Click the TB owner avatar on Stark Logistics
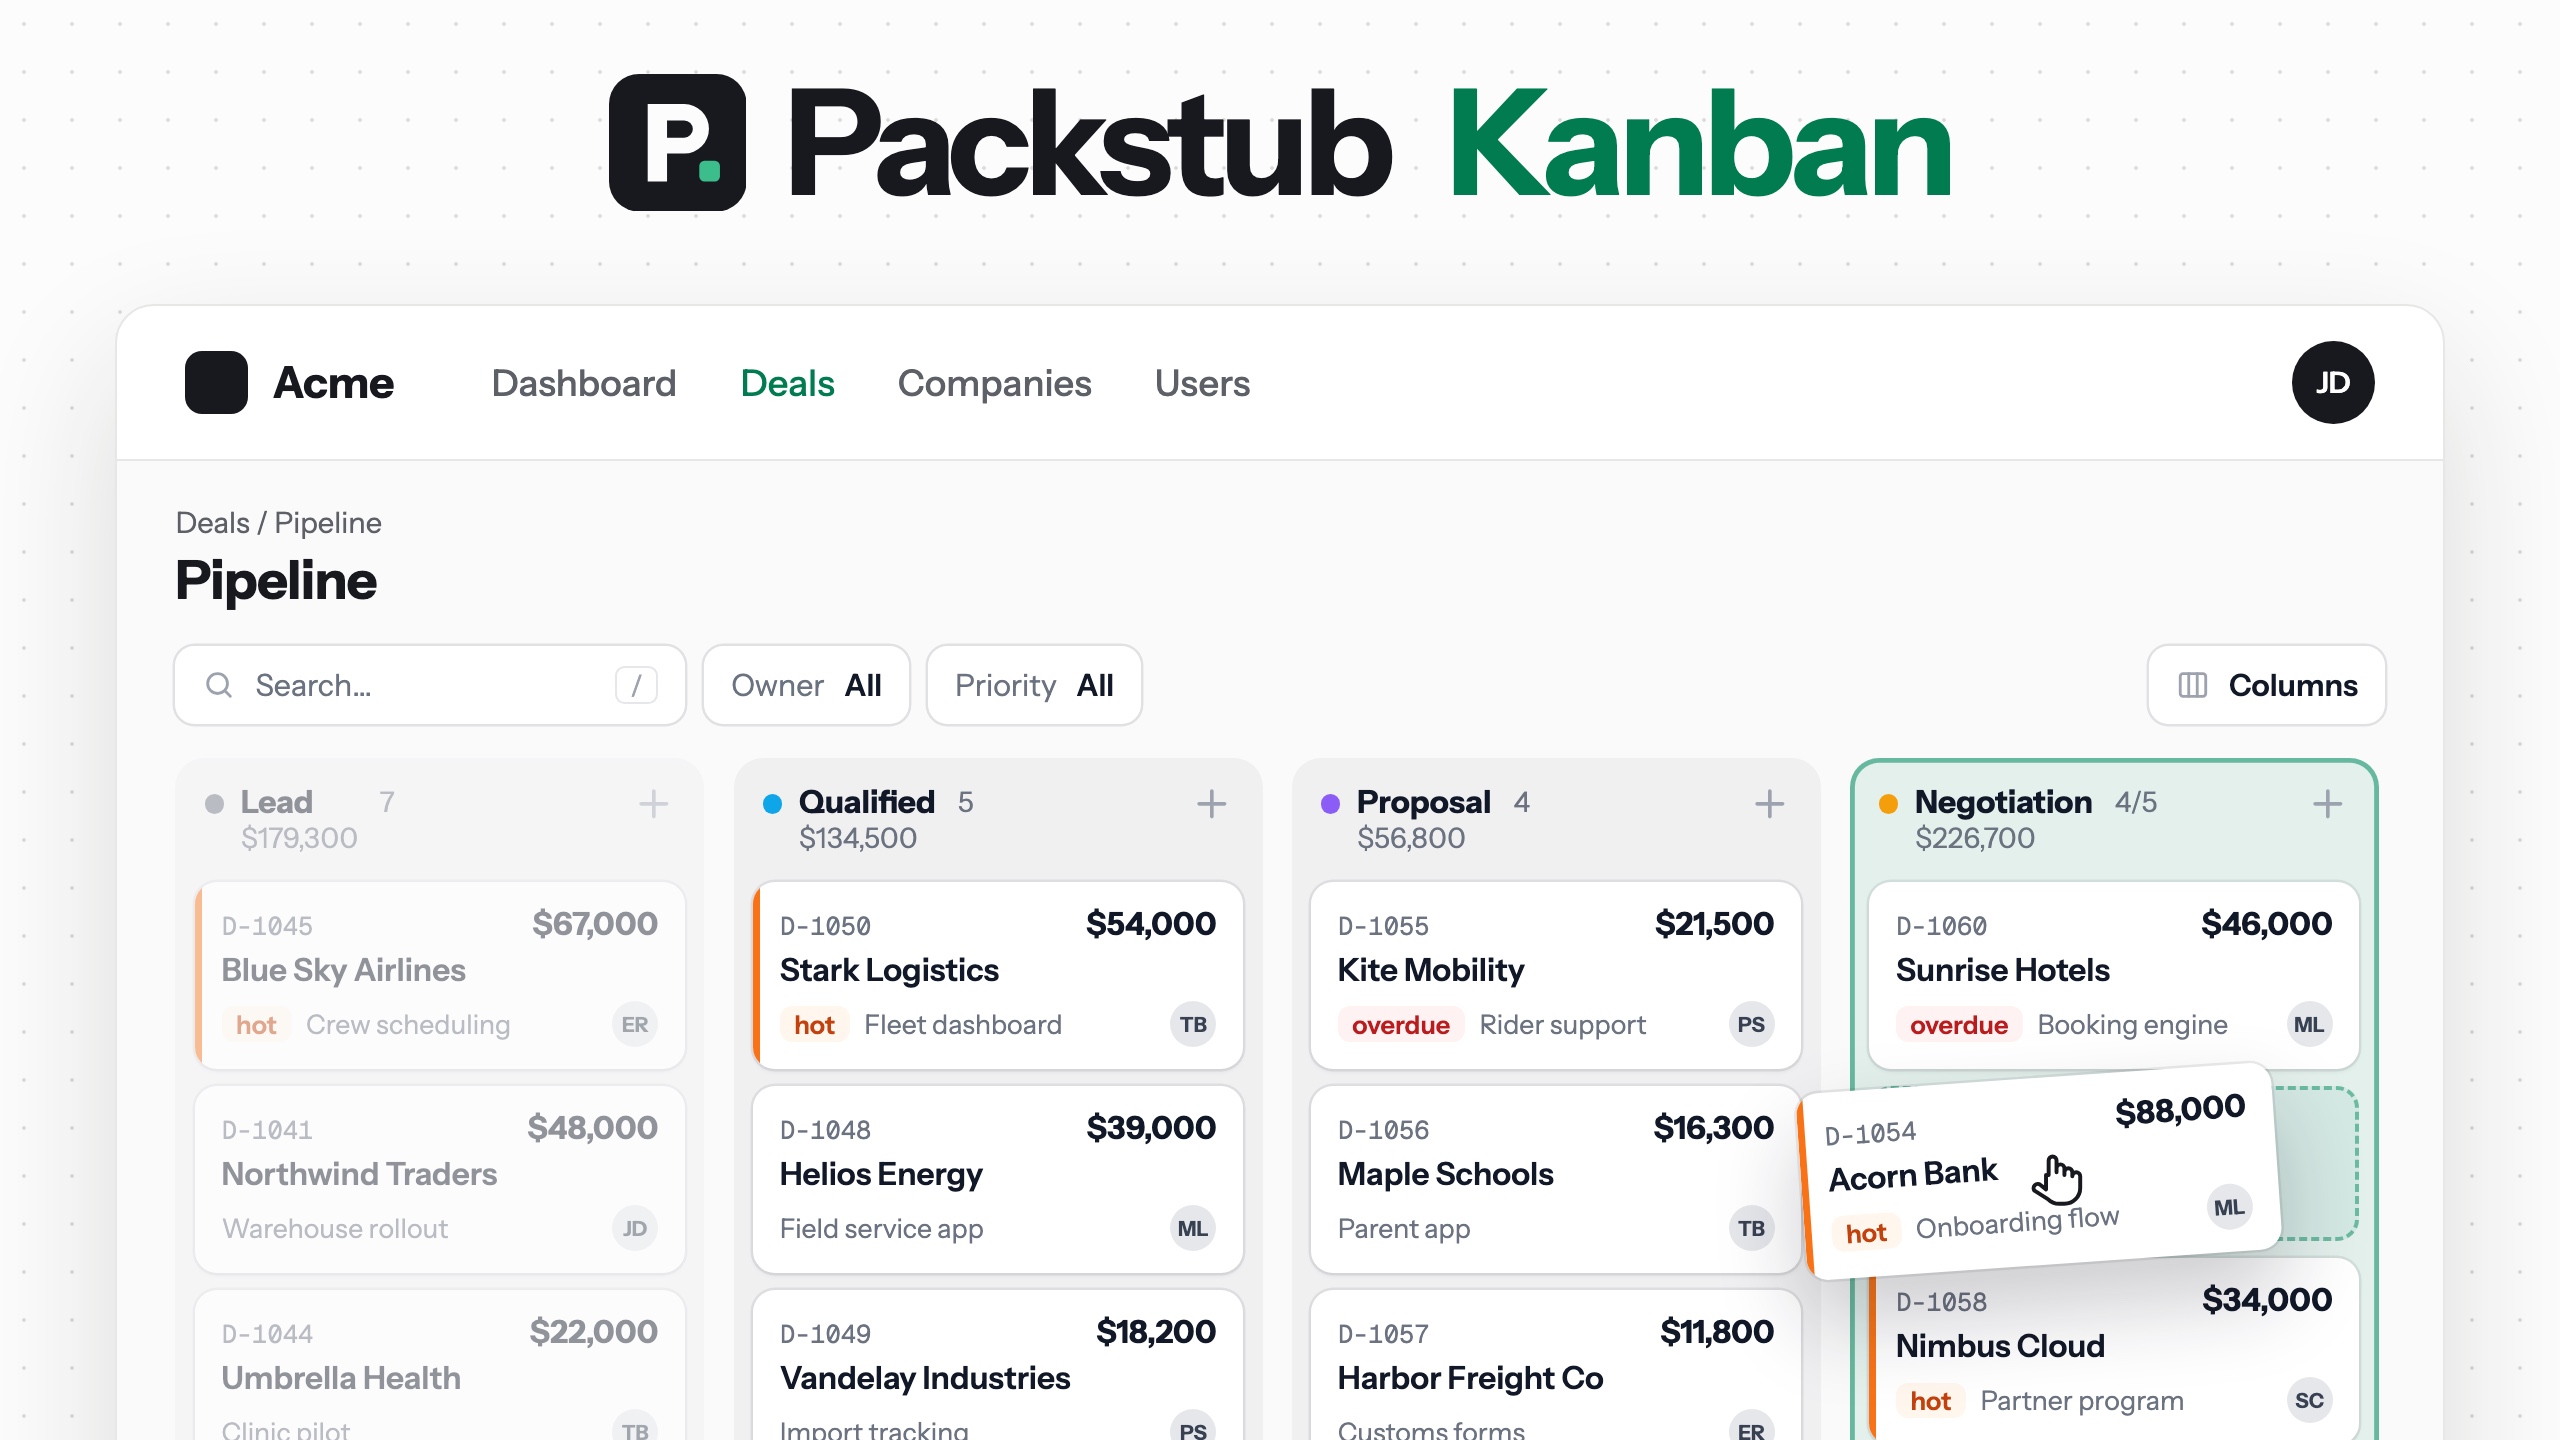Screen dimensions: 2560x1440 pos(1193,1024)
